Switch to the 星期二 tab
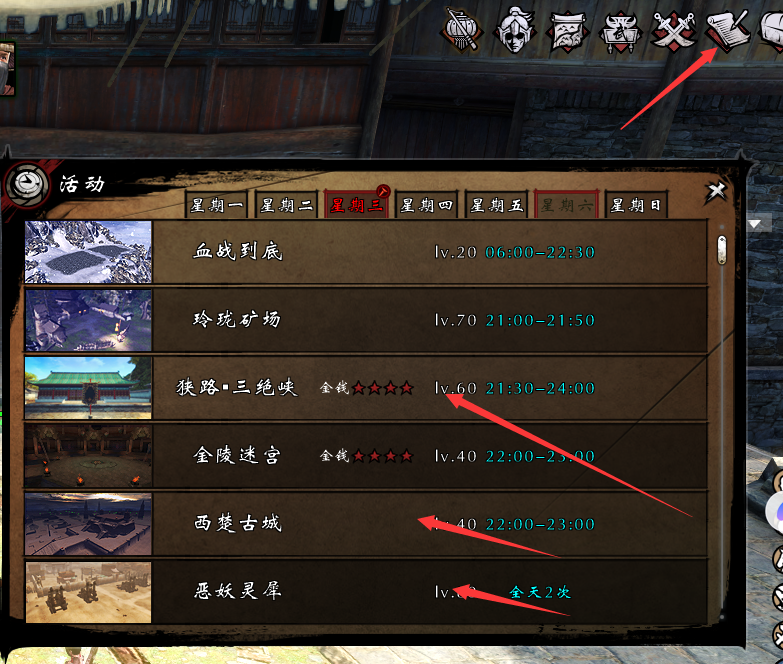Viewport: 783px width, 664px height. (x=286, y=205)
